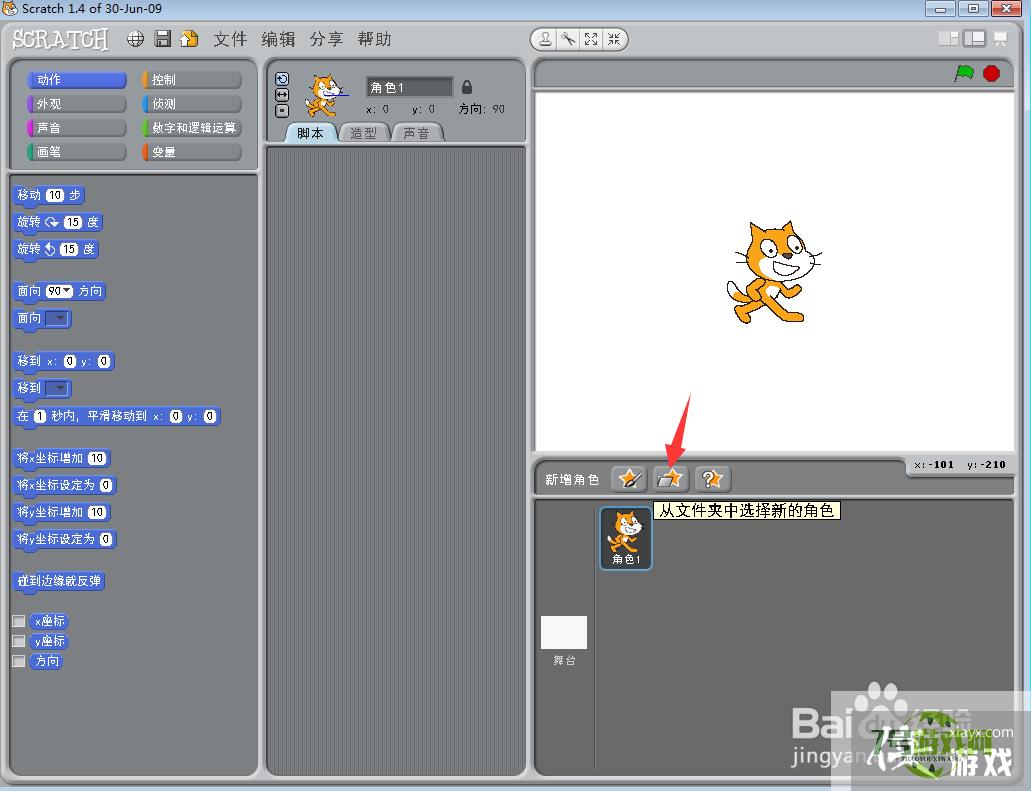
Task: Click the 在1秒内平滑移动到 block
Action: tap(116, 417)
